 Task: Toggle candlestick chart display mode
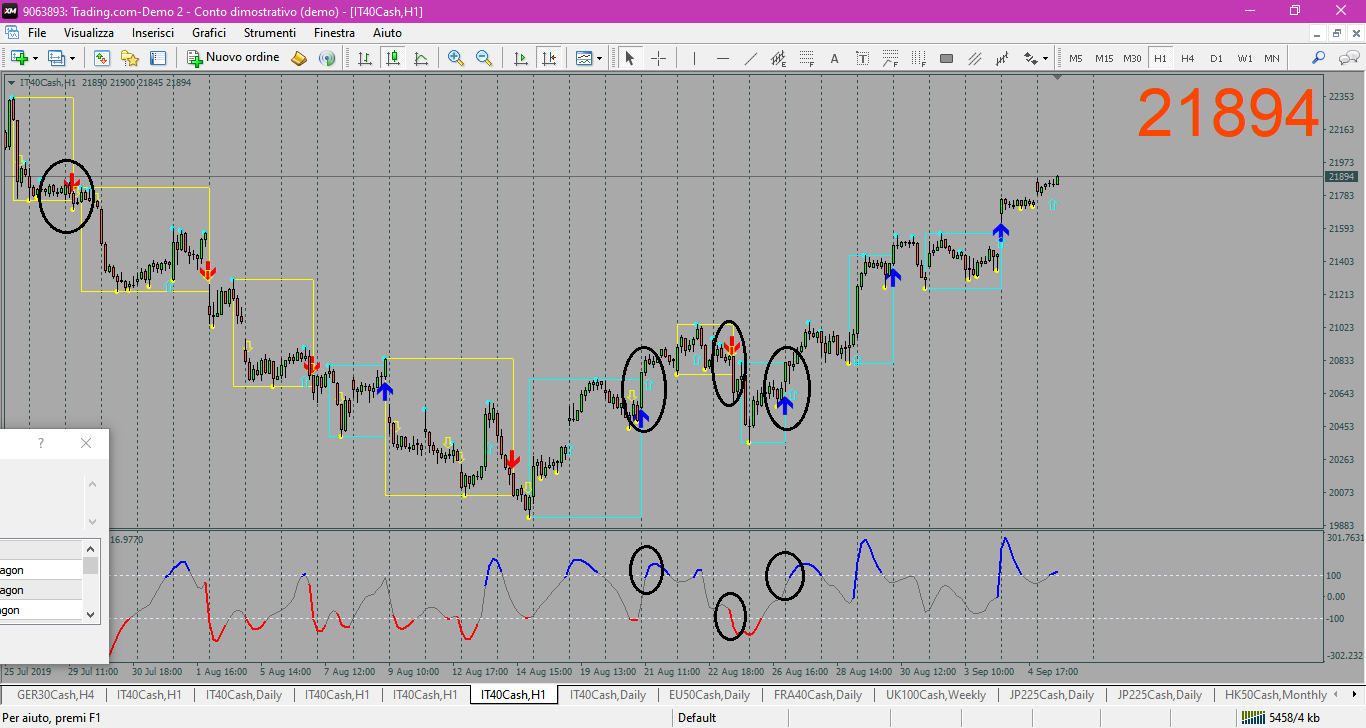tap(393, 58)
